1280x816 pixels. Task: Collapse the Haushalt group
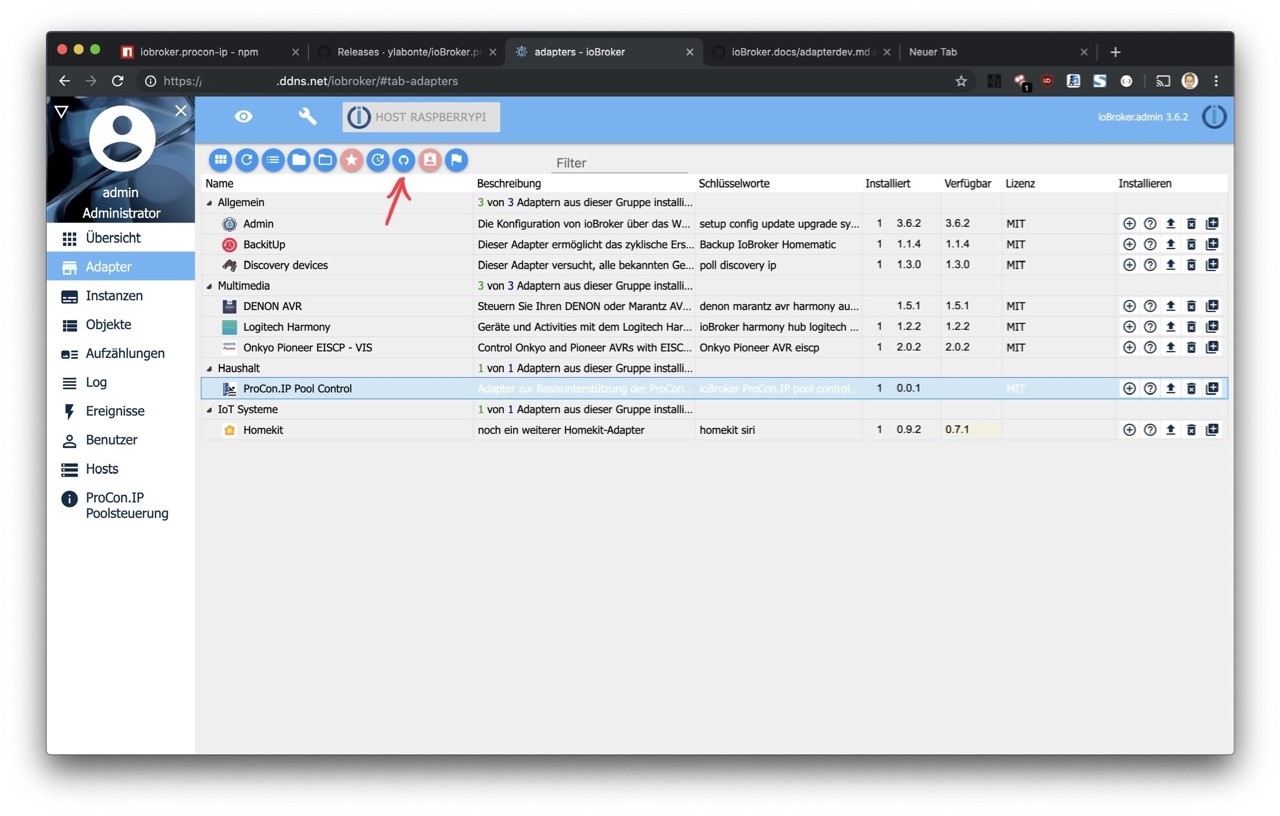click(209, 369)
